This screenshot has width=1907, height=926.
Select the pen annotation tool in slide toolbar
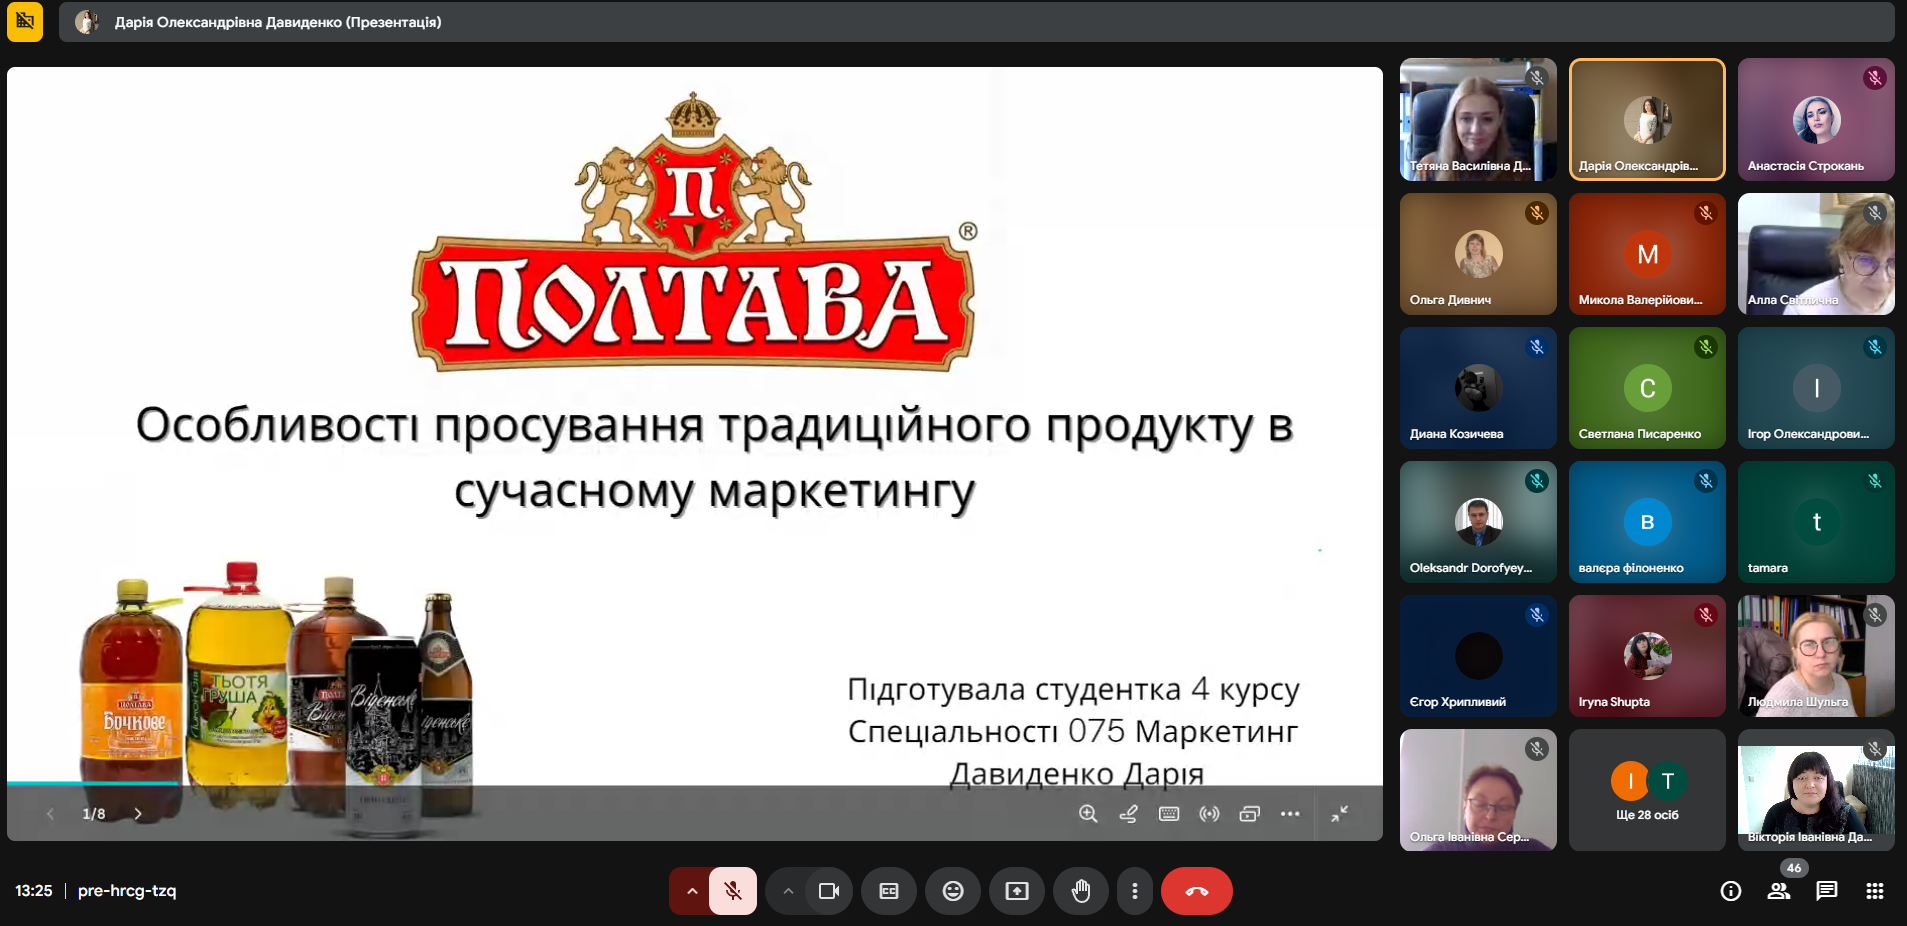1128,814
